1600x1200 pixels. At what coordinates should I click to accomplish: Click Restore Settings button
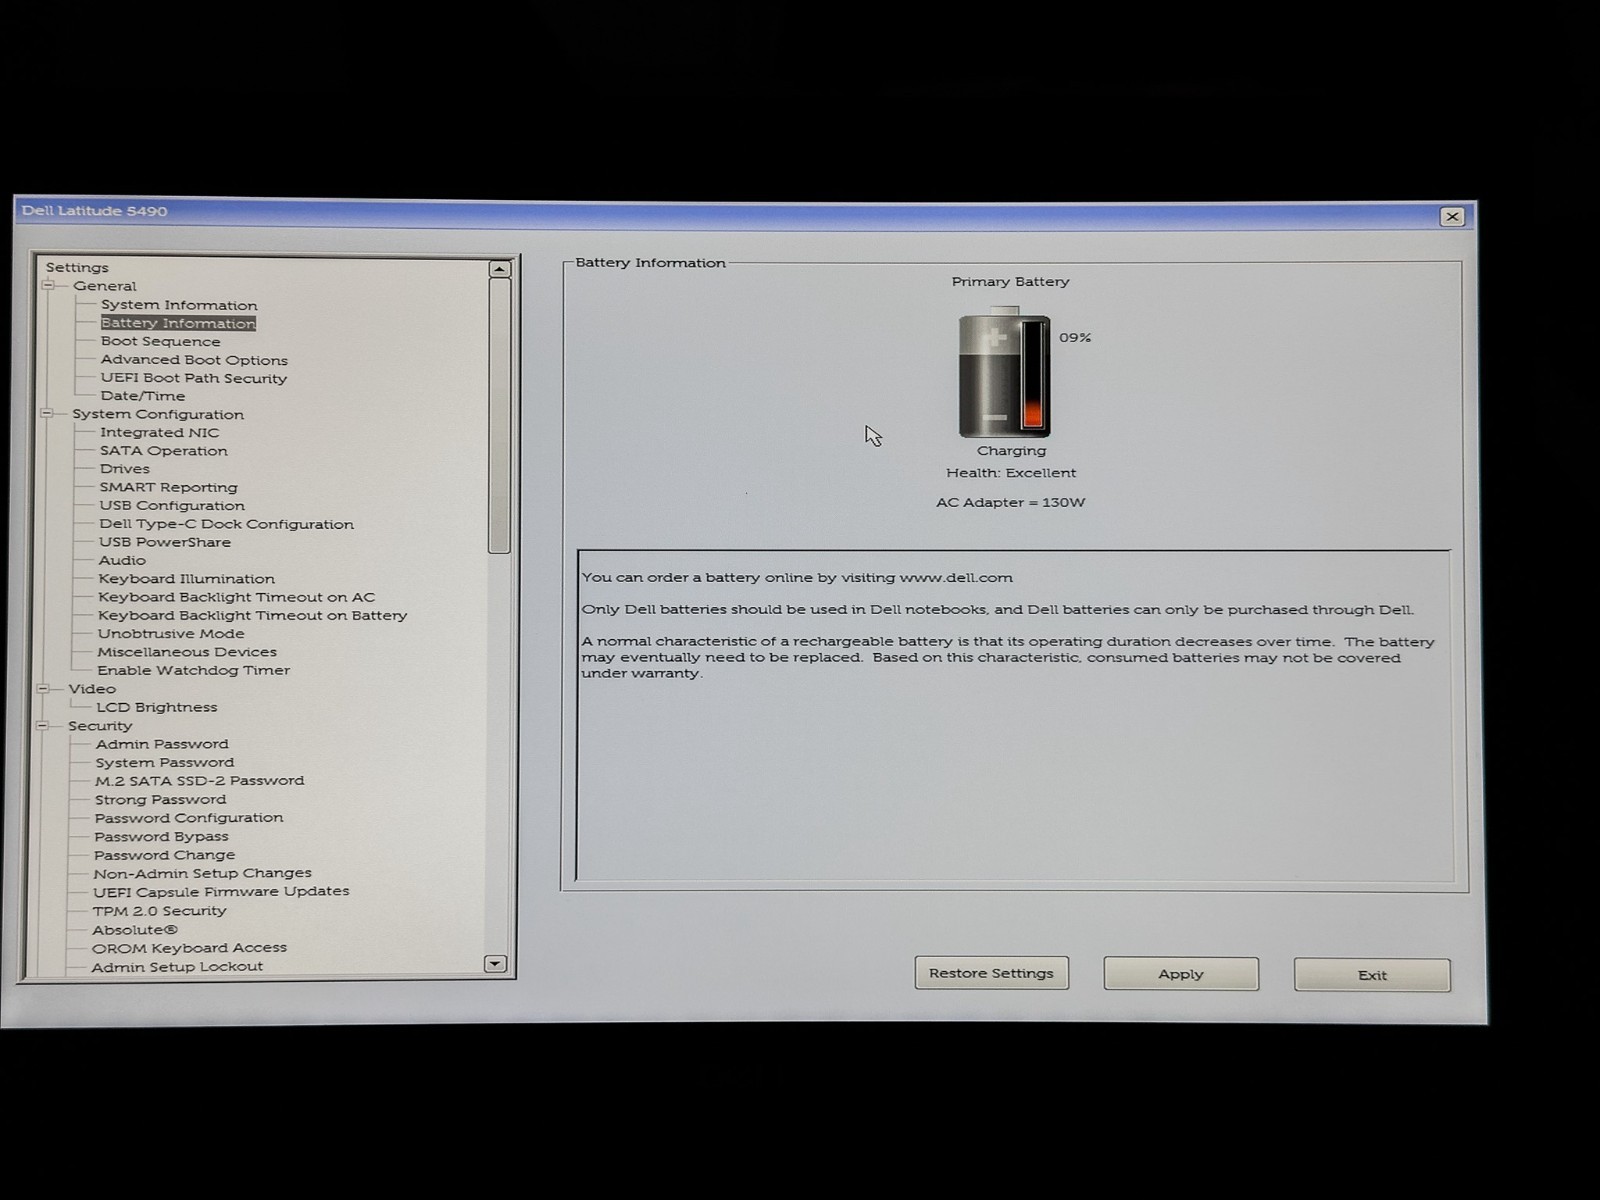point(991,973)
